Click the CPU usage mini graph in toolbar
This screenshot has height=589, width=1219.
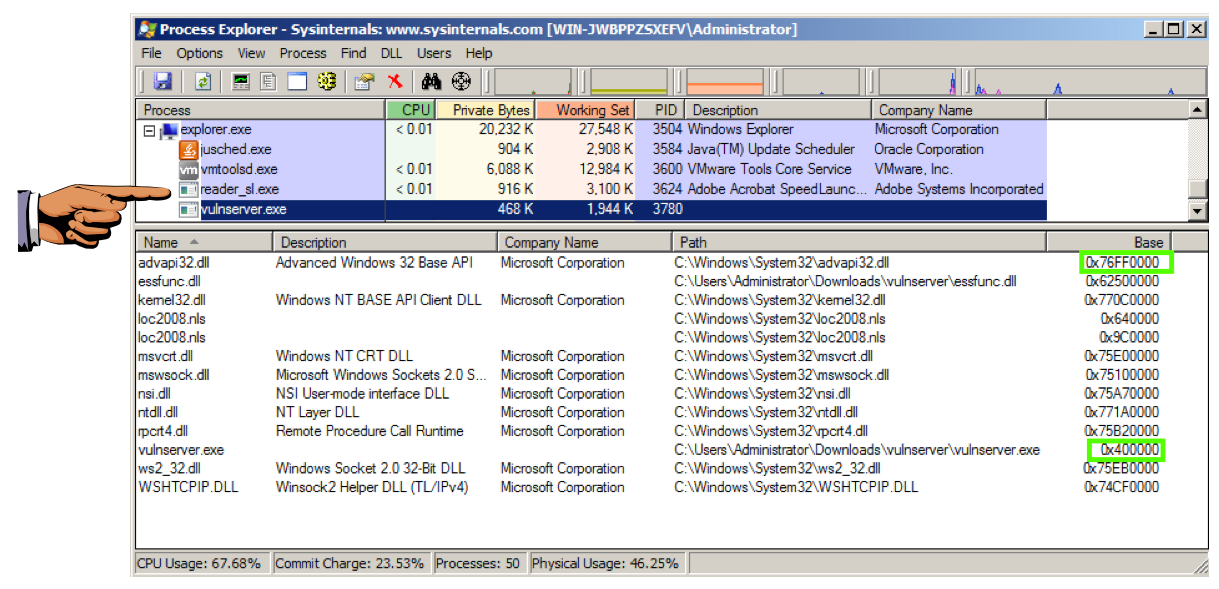click(x=533, y=82)
